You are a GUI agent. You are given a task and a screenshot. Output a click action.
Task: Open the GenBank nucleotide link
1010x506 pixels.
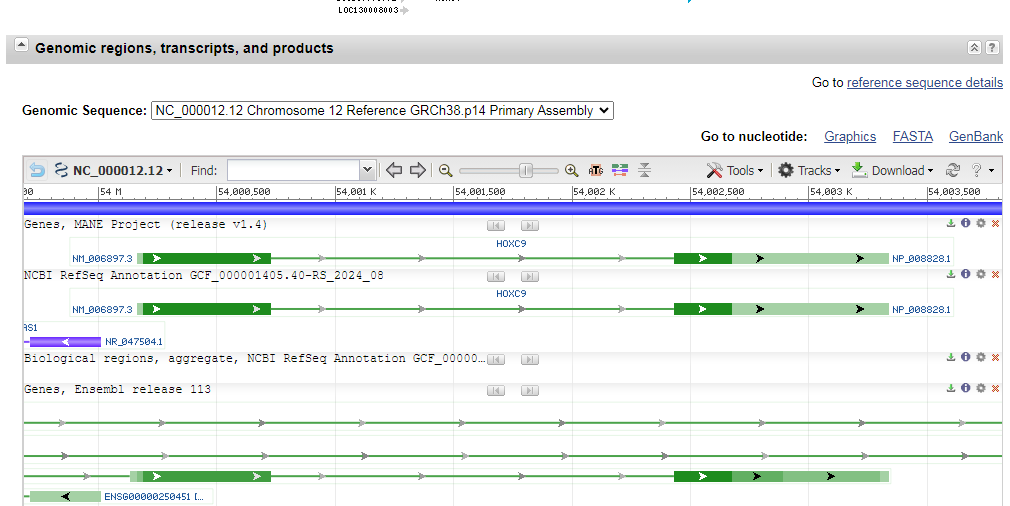click(x=975, y=136)
